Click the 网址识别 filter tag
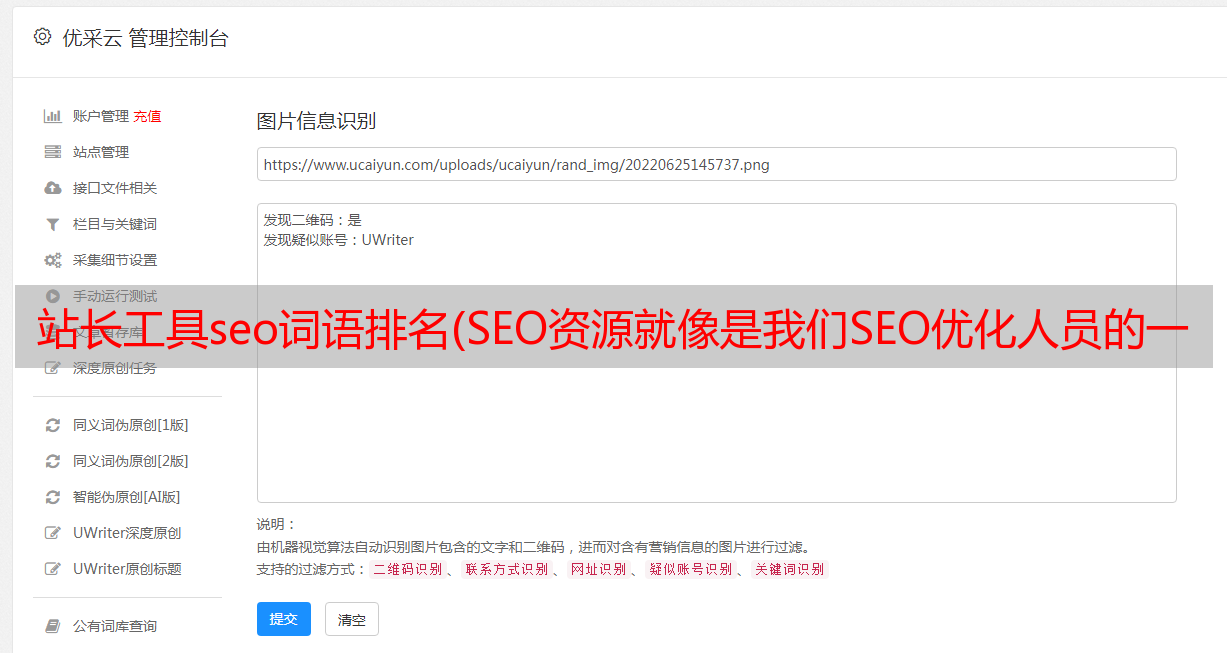Viewport: 1227px width, 653px height. click(x=598, y=569)
